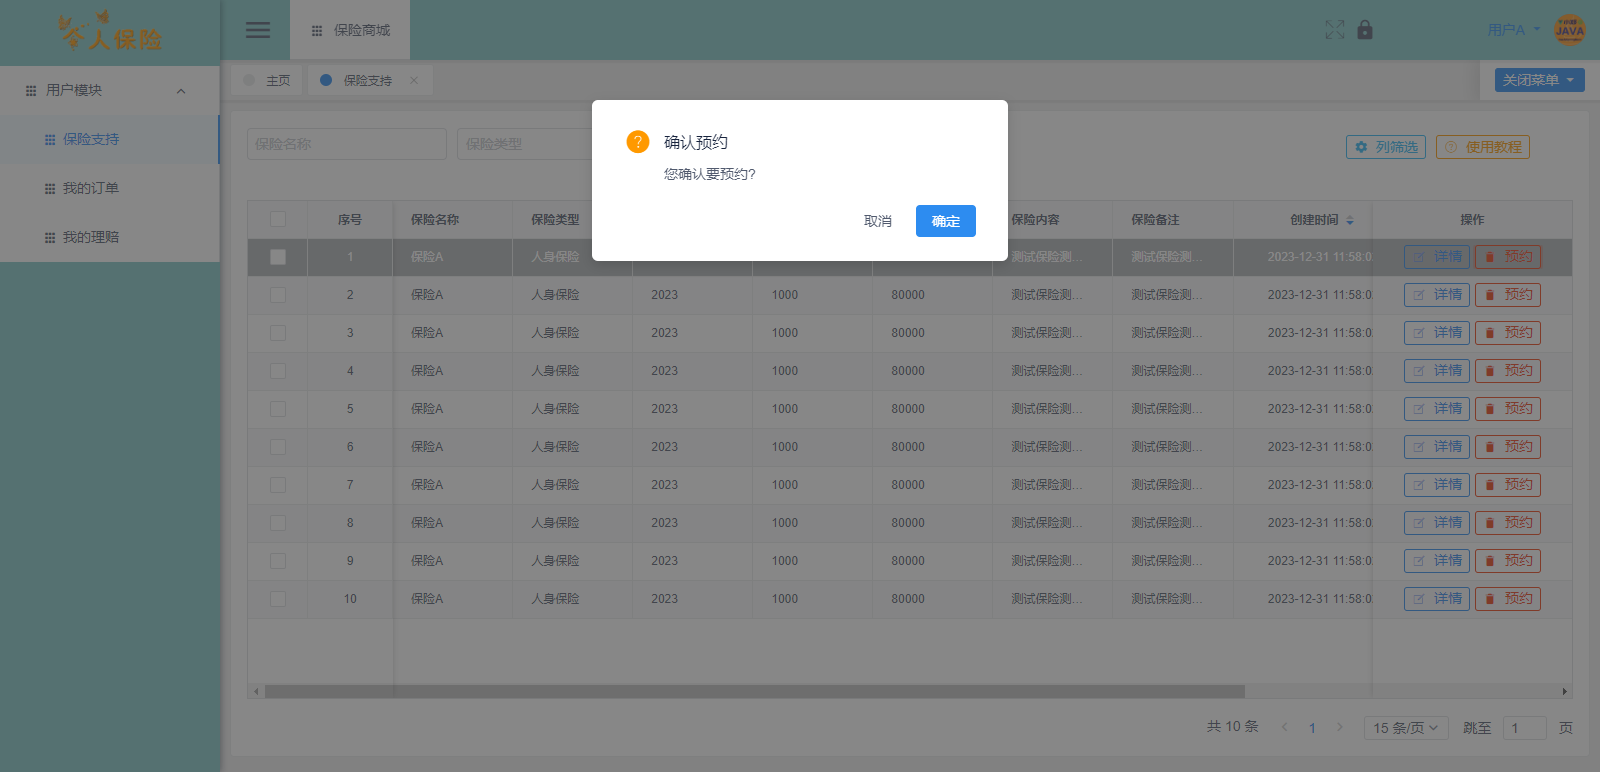Check the checkbox for row 2
Viewport: 1600px width, 772px height.
click(x=278, y=295)
